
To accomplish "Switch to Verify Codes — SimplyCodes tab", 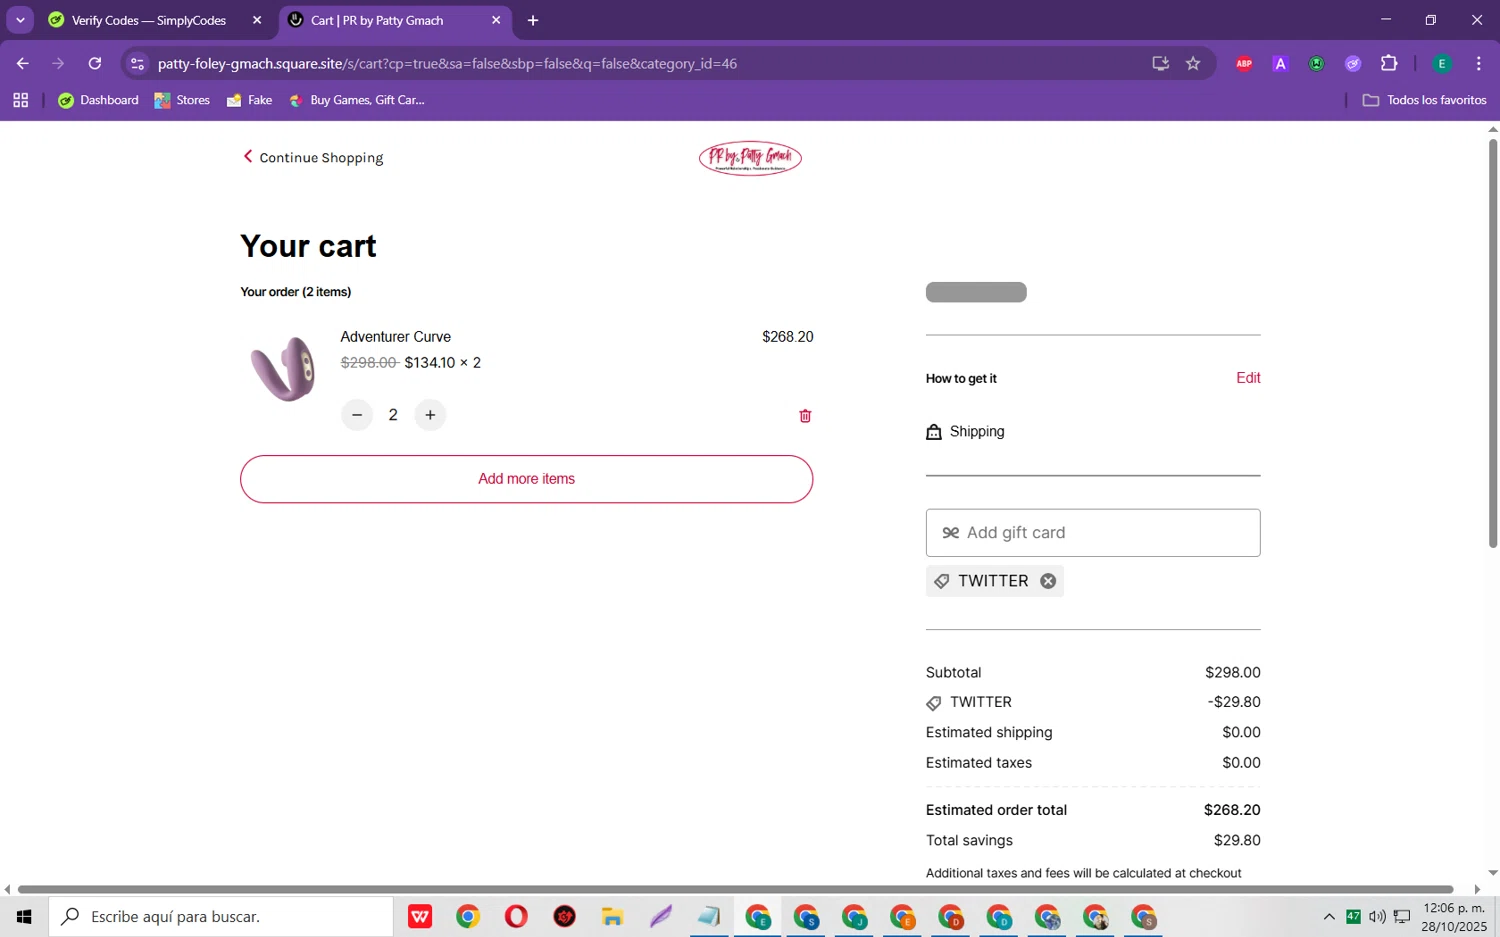I will point(150,20).
